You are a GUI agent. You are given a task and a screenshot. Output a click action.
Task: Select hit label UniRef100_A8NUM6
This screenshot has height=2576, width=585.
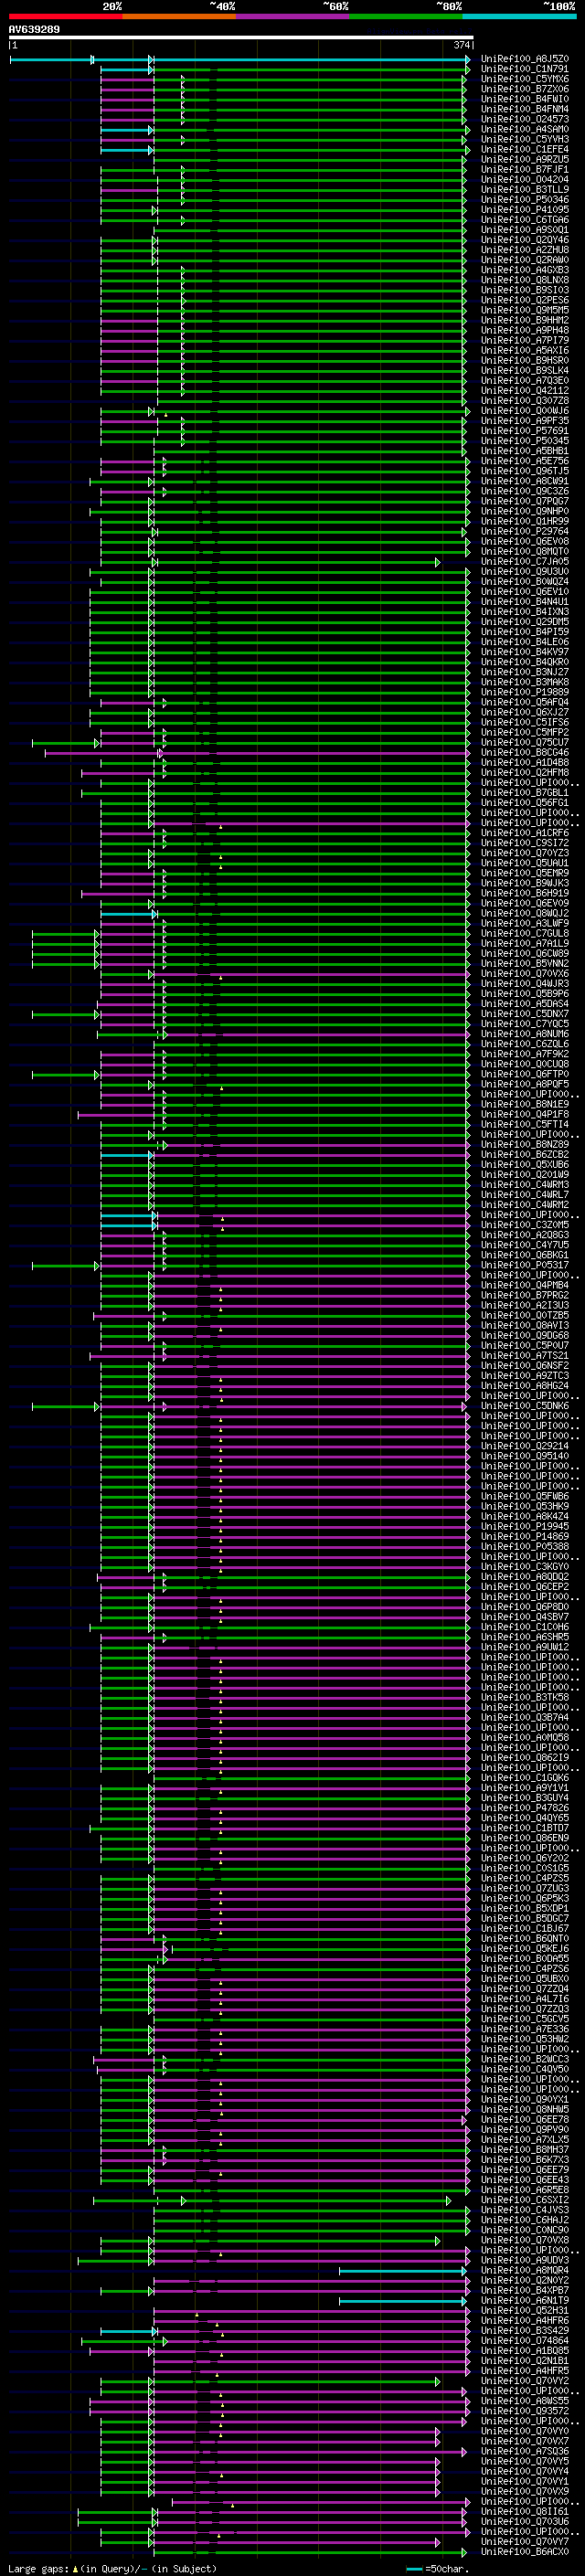(x=525, y=1034)
